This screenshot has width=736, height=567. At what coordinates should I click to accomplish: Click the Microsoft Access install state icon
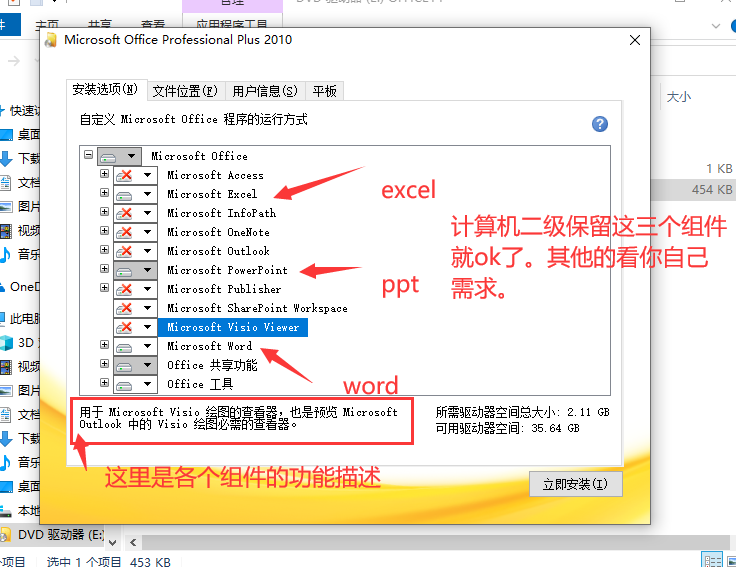point(124,176)
